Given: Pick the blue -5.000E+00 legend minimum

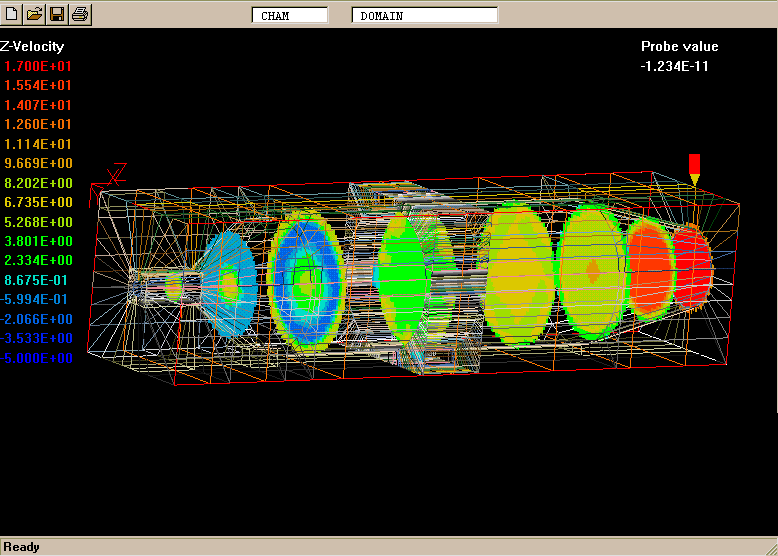Looking at the screenshot, I should click(x=36, y=358).
